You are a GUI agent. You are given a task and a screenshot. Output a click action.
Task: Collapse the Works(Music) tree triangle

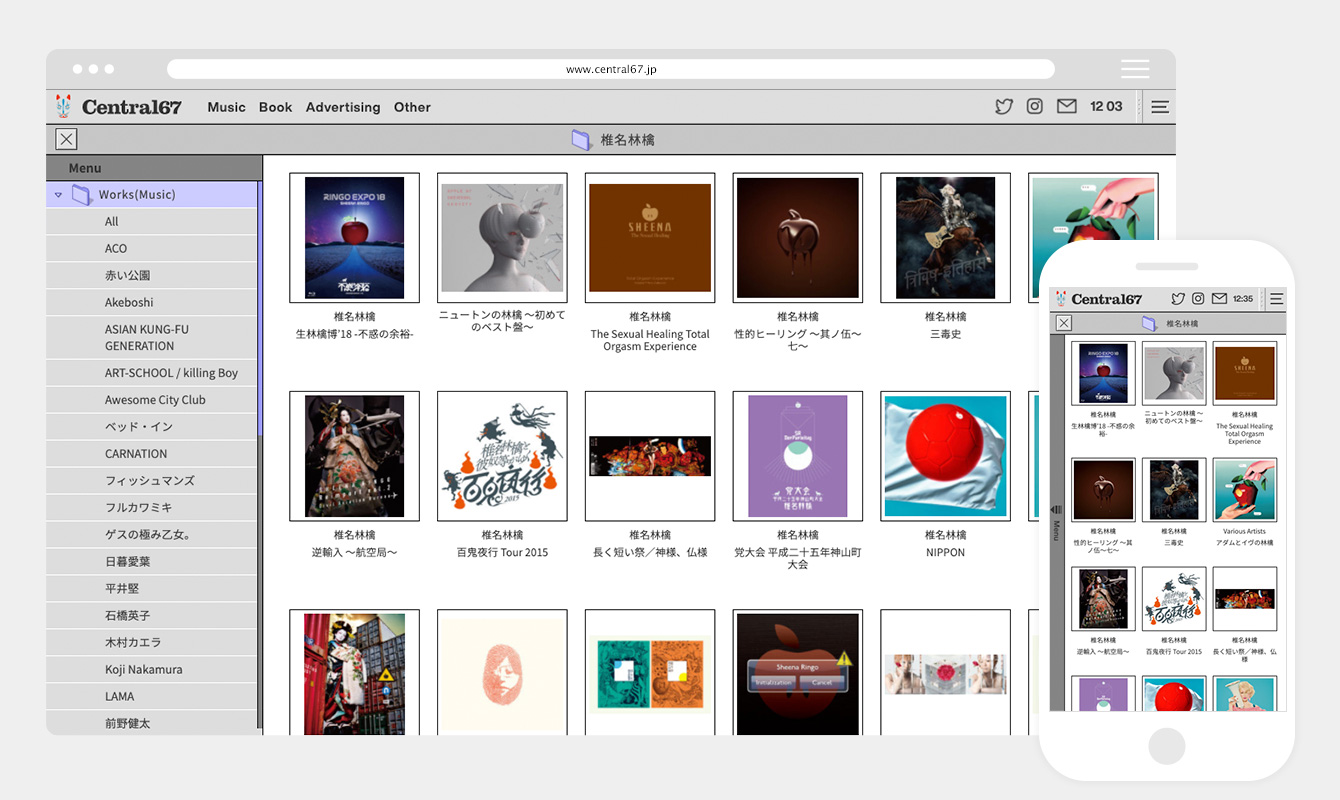[59, 195]
